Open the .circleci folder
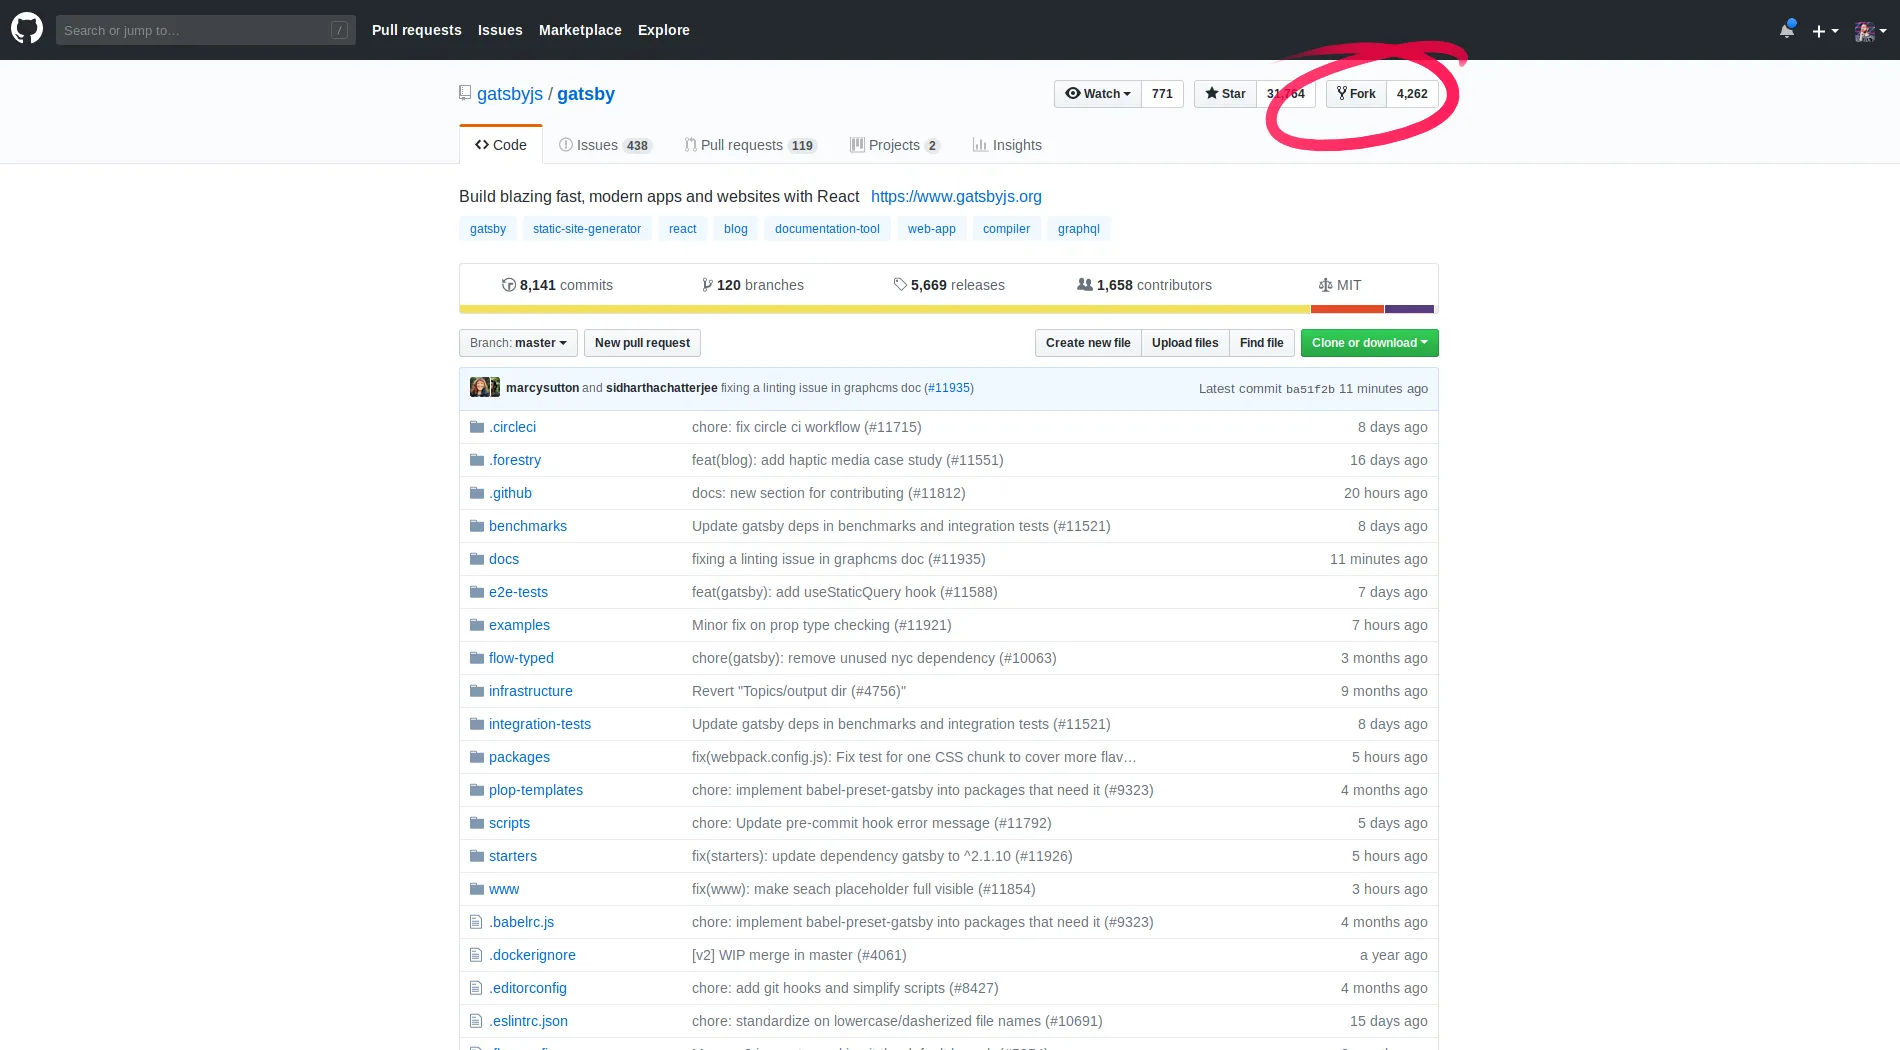Screen dimensions: 1900x1050 [x=513, y=427]
